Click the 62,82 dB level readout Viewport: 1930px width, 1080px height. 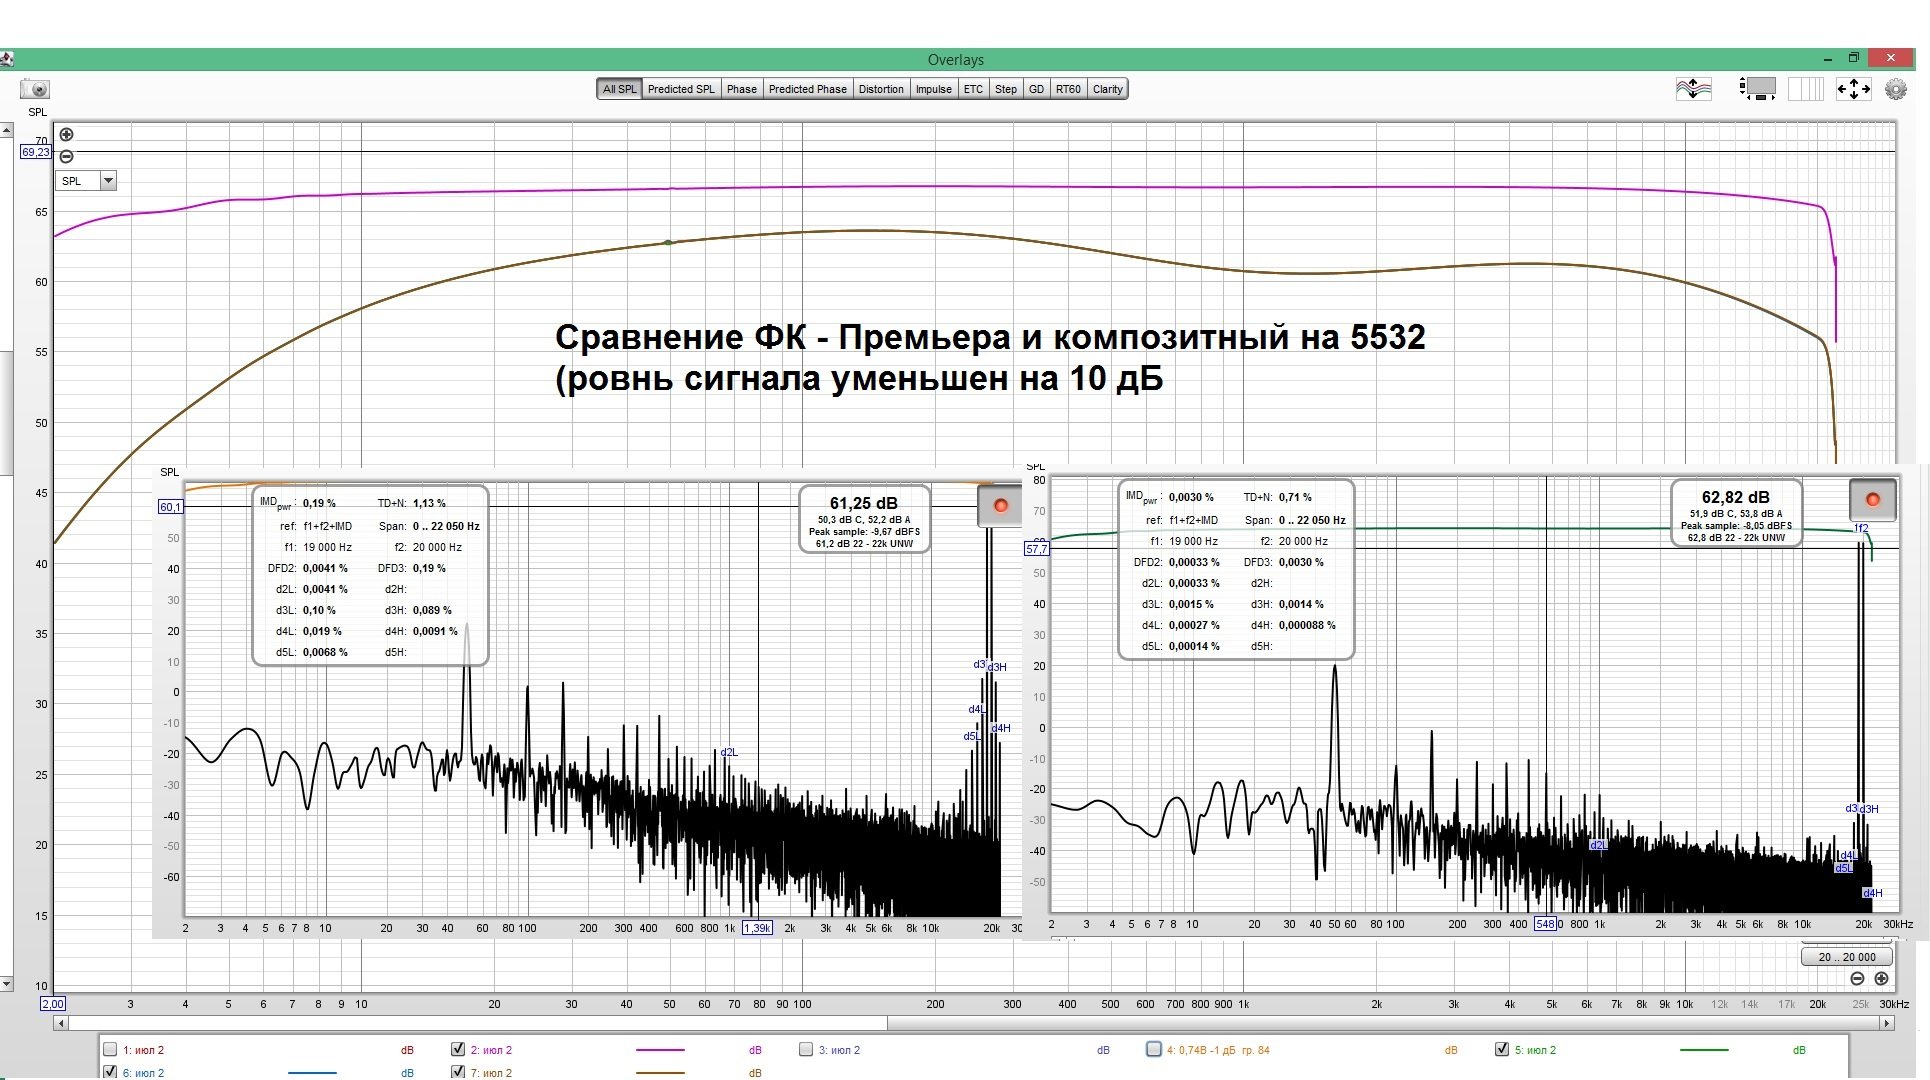coord(1735,497)
